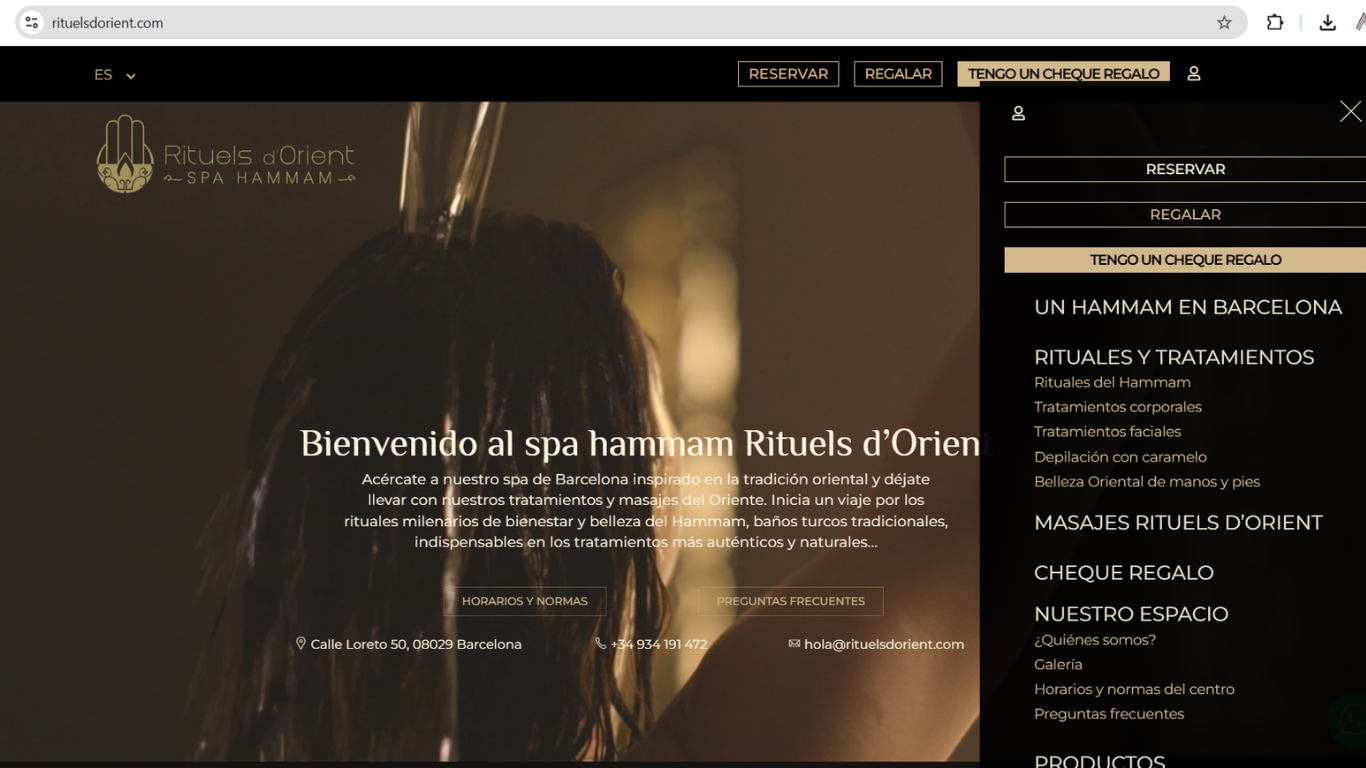This screenshot has height=768, width=1366.
Task: Click the site info icon in address bar
Action: pyautogui.click(x=32, y=22)
